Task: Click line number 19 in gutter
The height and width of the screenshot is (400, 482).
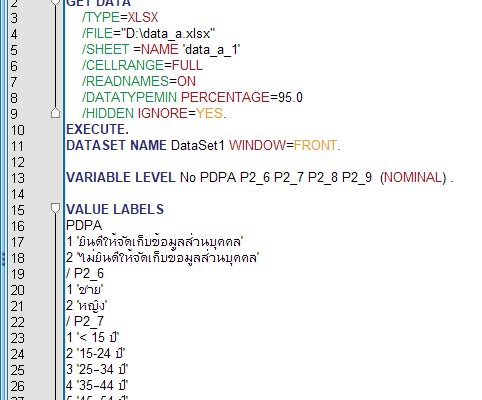Action: tap(18, 274)
